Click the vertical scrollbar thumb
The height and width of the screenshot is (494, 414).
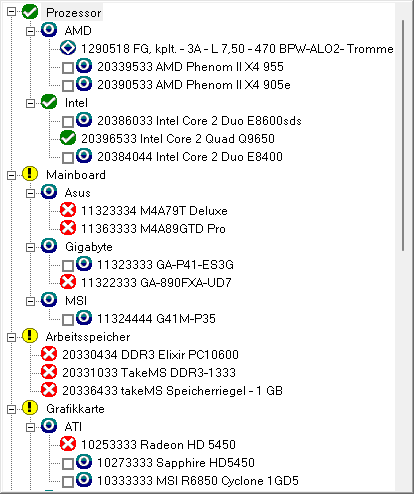(403, 136)
